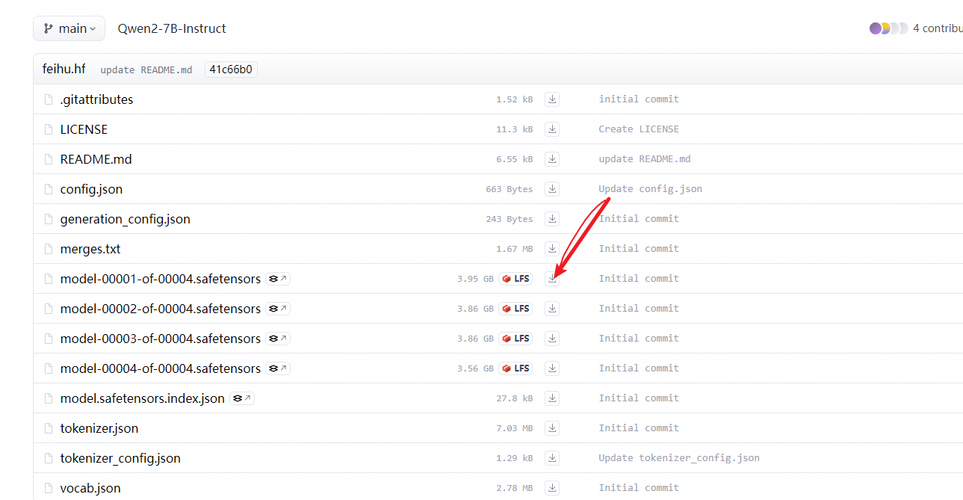Open 'Initial commit' message in vocab.json row

point(639,487)
